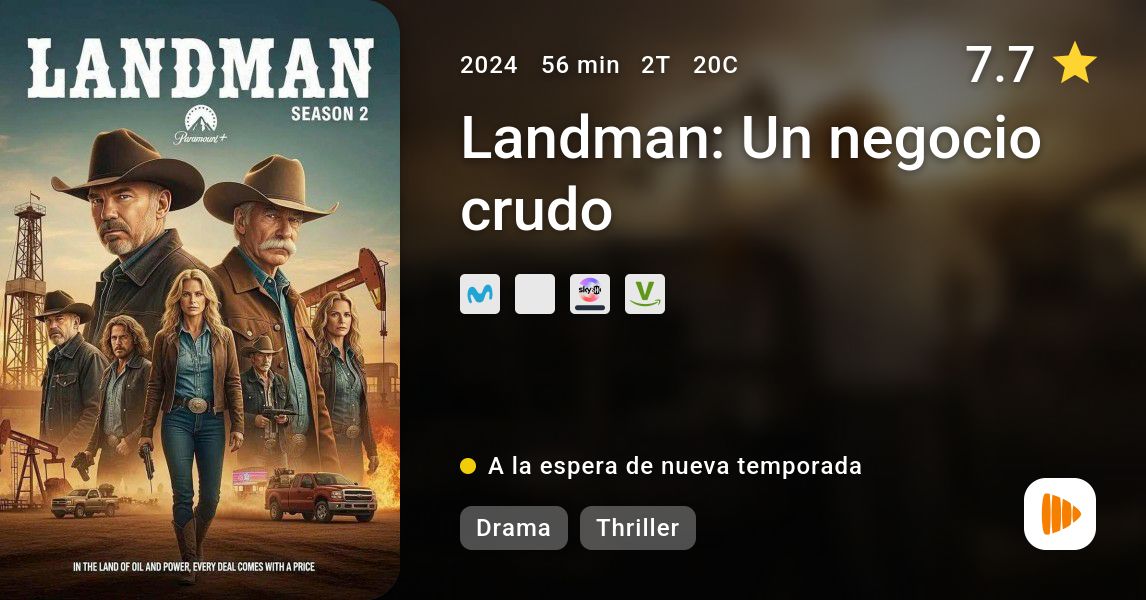Click the orange play app logo
This screenshot has height=600, width=1146.
pyautogui.click(x=1060, y=514)
